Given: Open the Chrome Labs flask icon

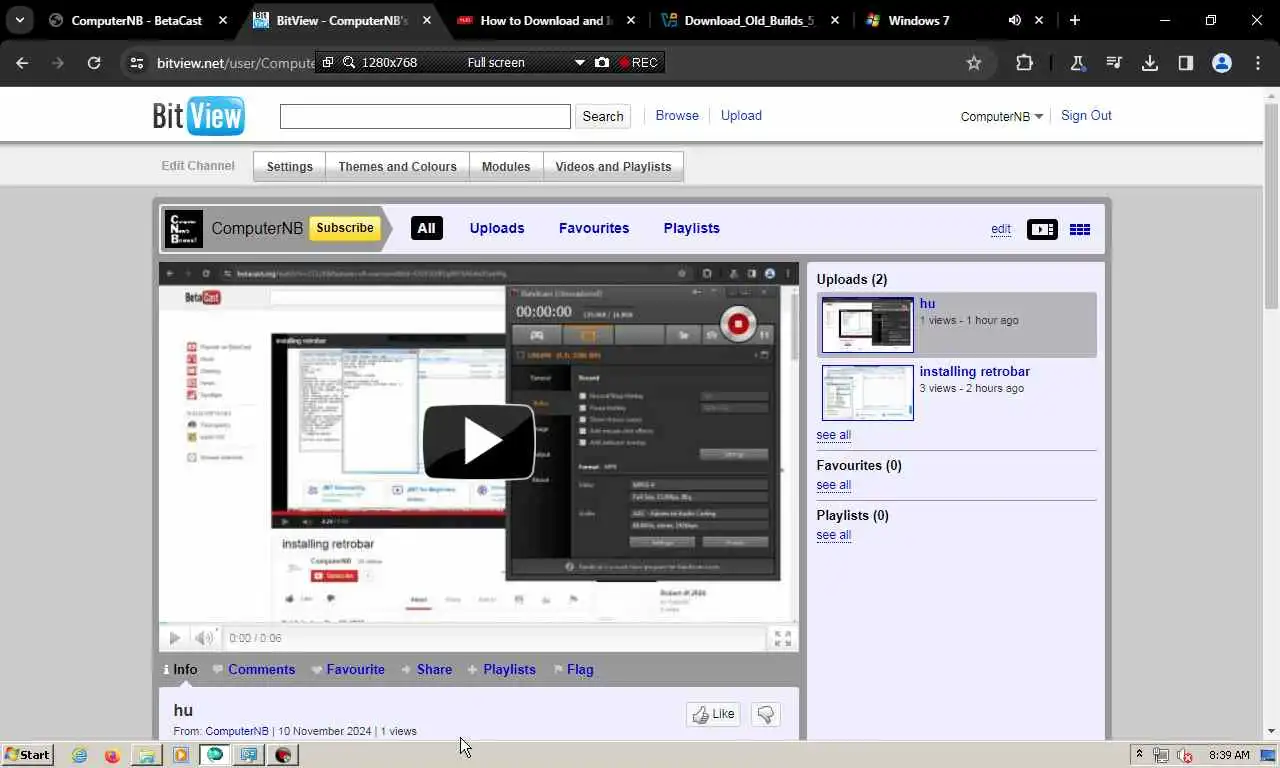Looking at the screenshot, I should pos(1078,63).
